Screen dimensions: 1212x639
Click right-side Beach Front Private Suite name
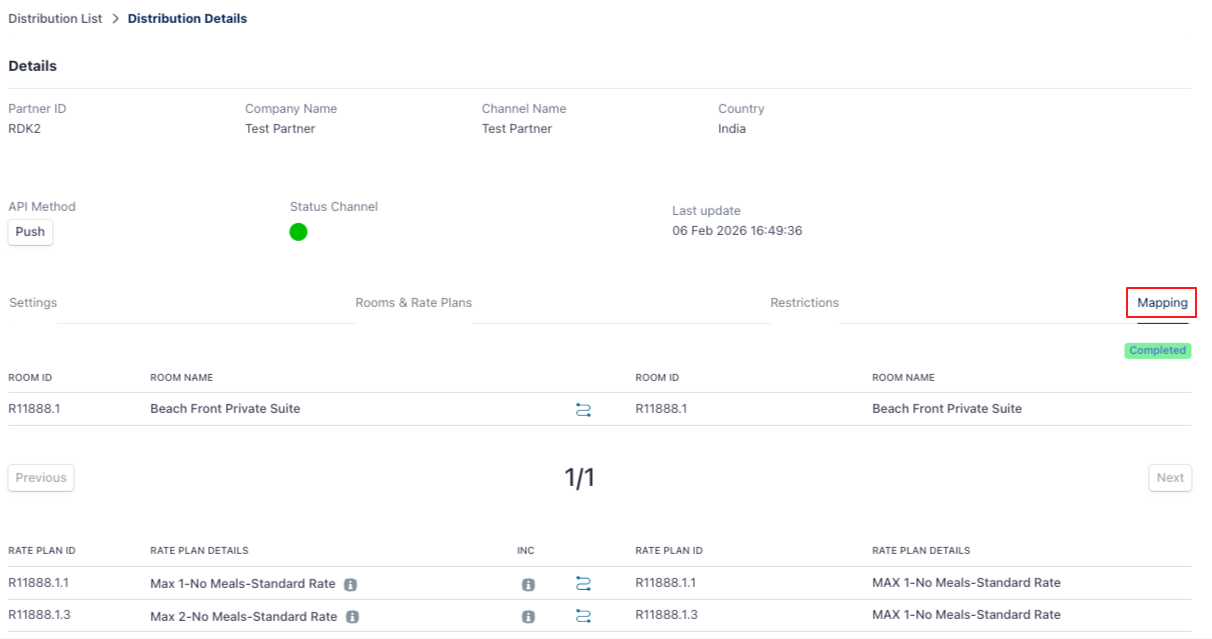[947, 409]
